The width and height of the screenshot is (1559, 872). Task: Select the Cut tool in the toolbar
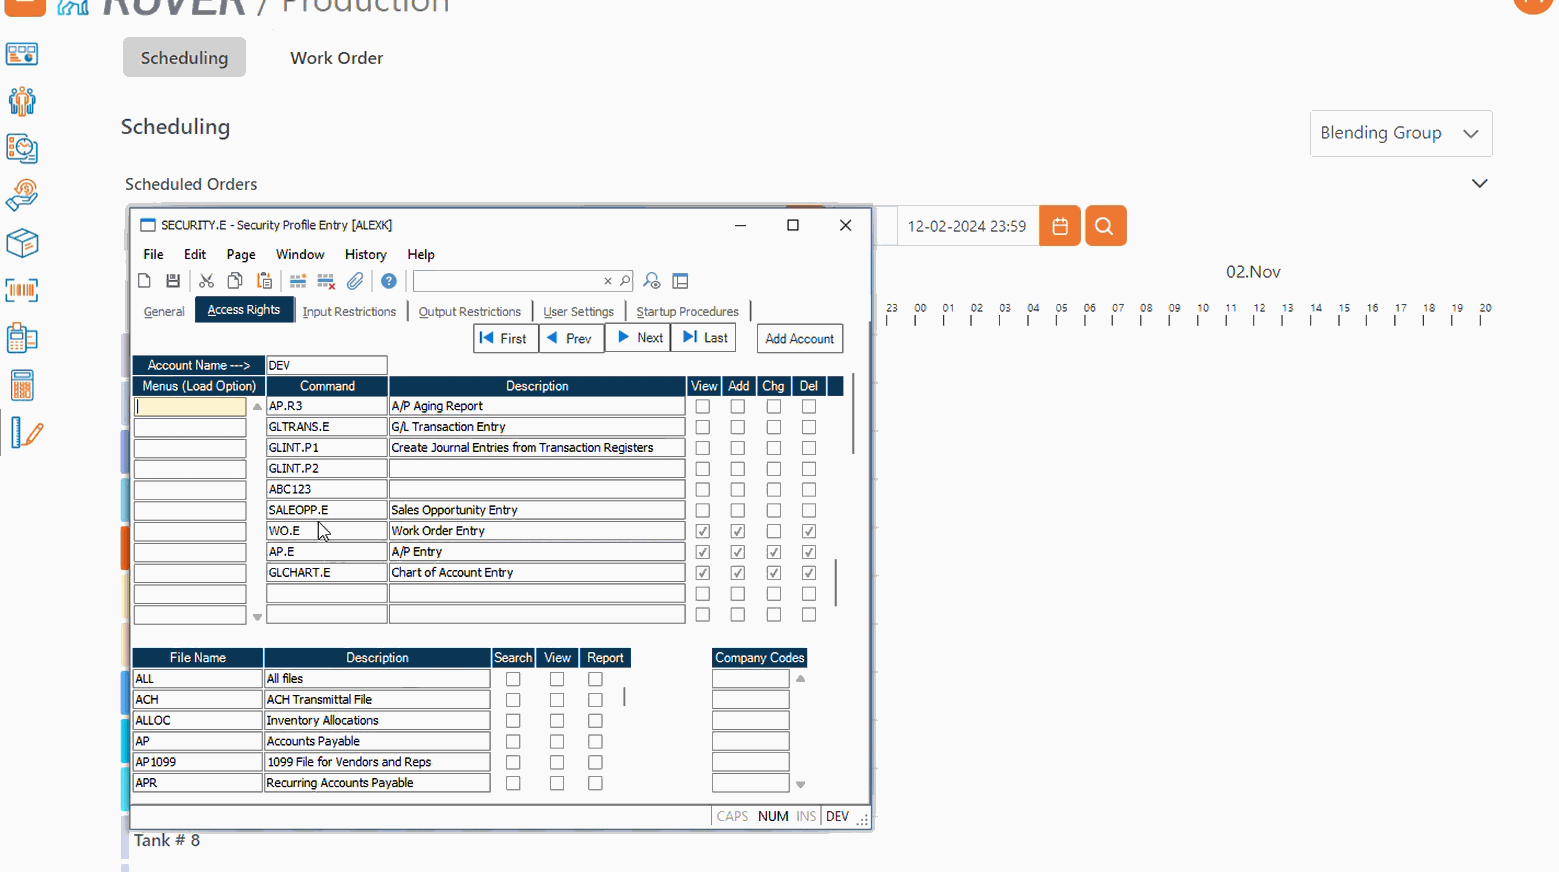tap(206, 281)
